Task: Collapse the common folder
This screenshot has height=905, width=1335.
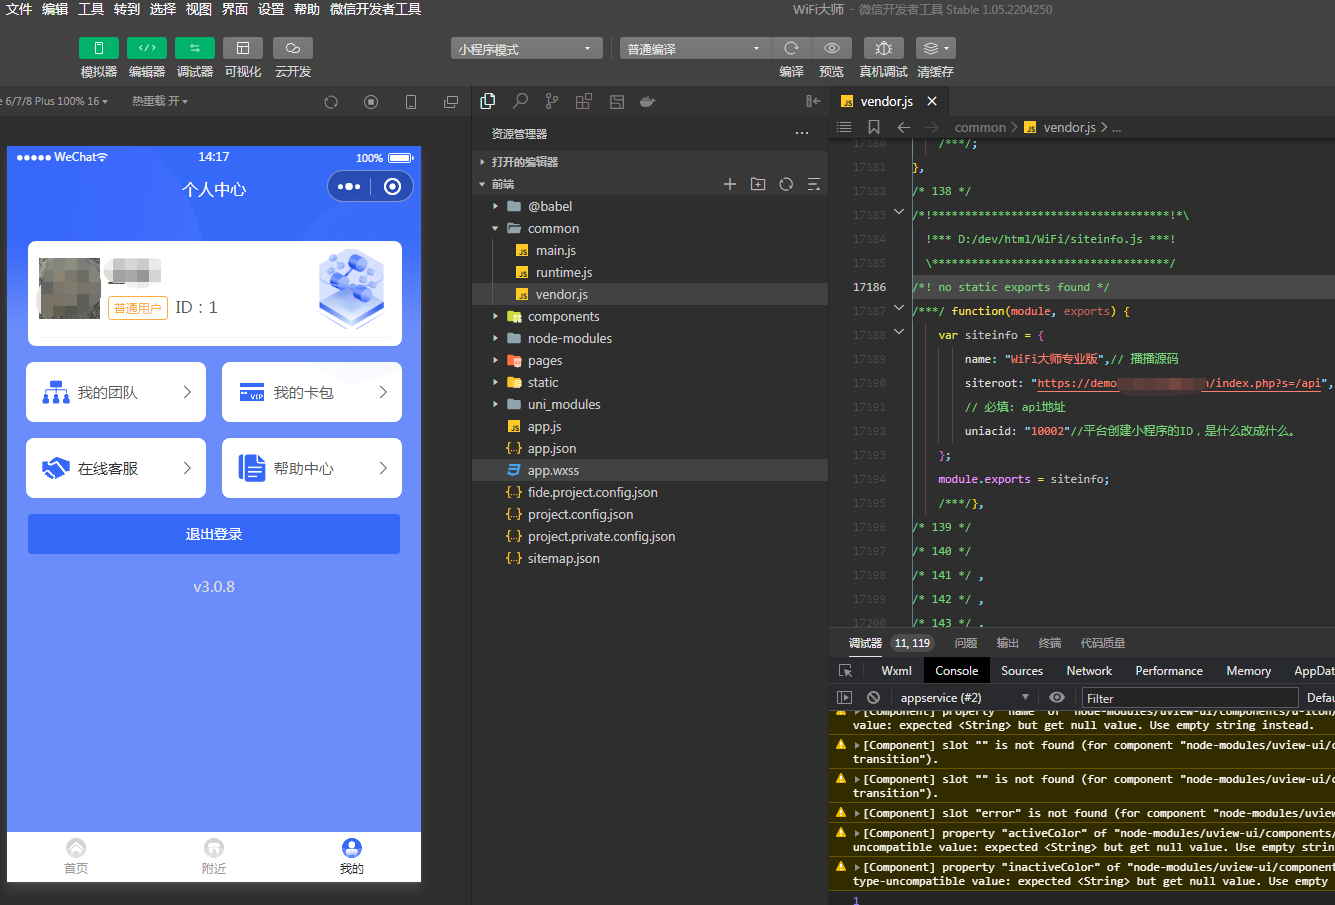Action: [650, 228]
